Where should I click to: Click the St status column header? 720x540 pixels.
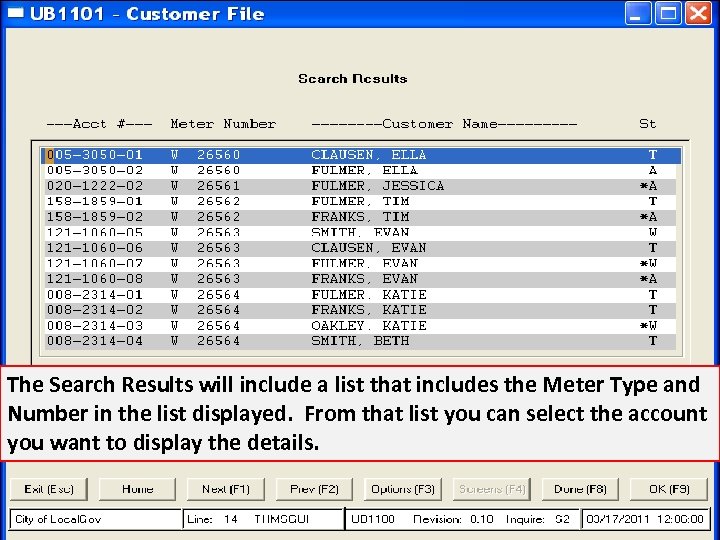647,124
